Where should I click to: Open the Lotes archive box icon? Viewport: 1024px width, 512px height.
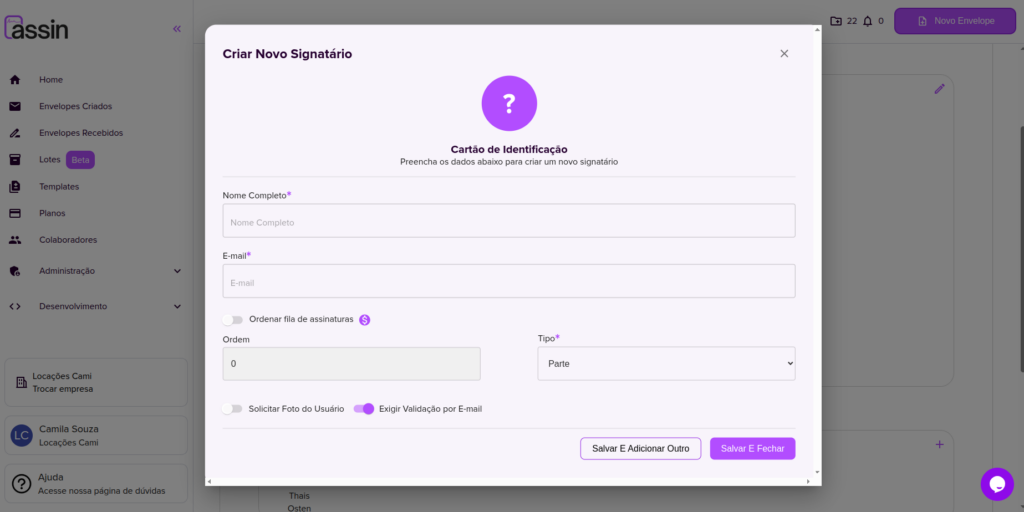(x=14, y=159)
